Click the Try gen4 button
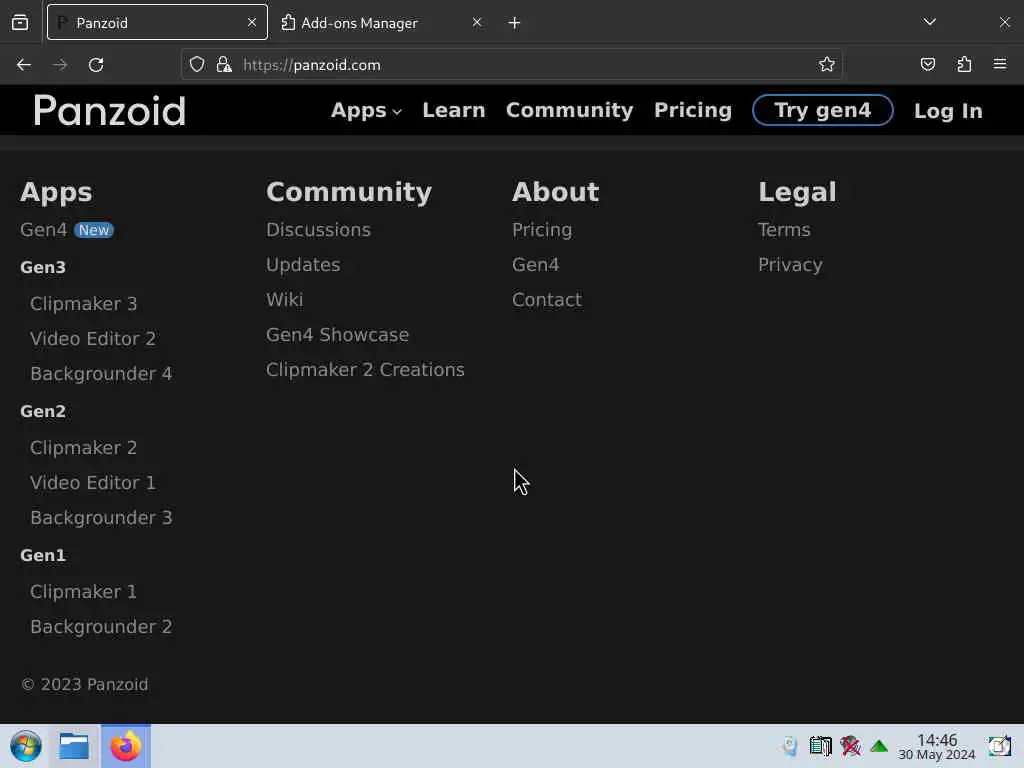Viewport: 1024px width, 768px height. [823, 110]
